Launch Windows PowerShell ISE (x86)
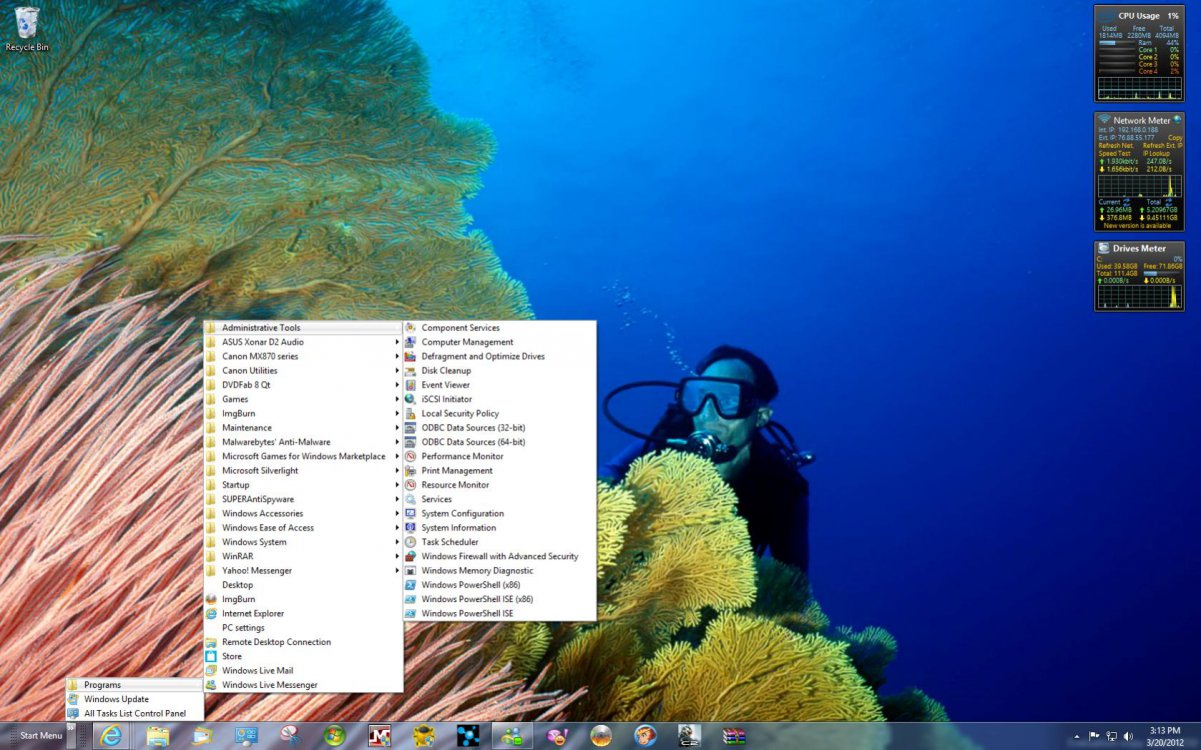 pos(499,599)
